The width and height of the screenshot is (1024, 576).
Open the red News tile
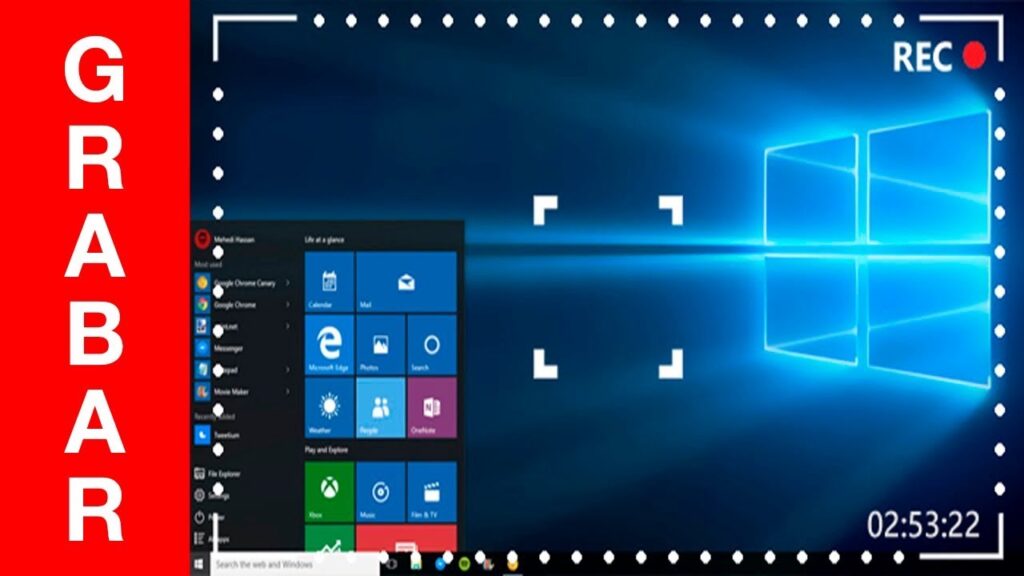click(406, 538)
